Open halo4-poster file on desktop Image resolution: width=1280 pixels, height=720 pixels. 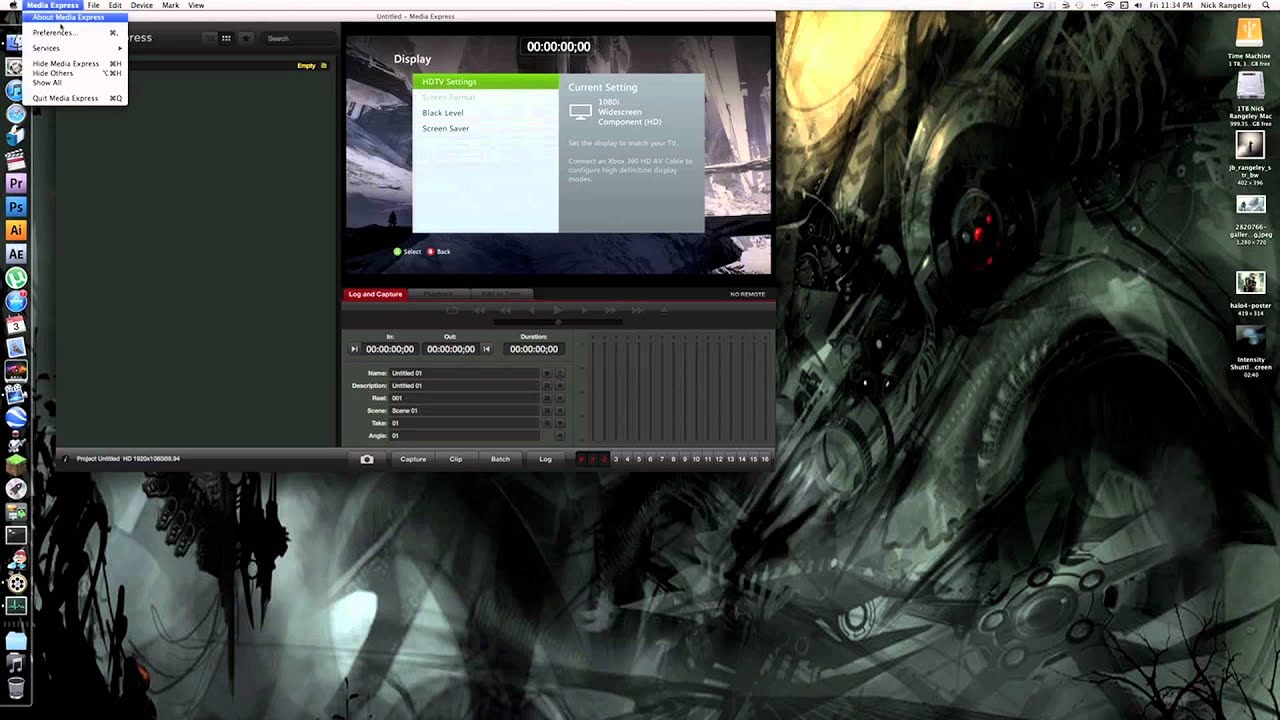click(1250, 282)
